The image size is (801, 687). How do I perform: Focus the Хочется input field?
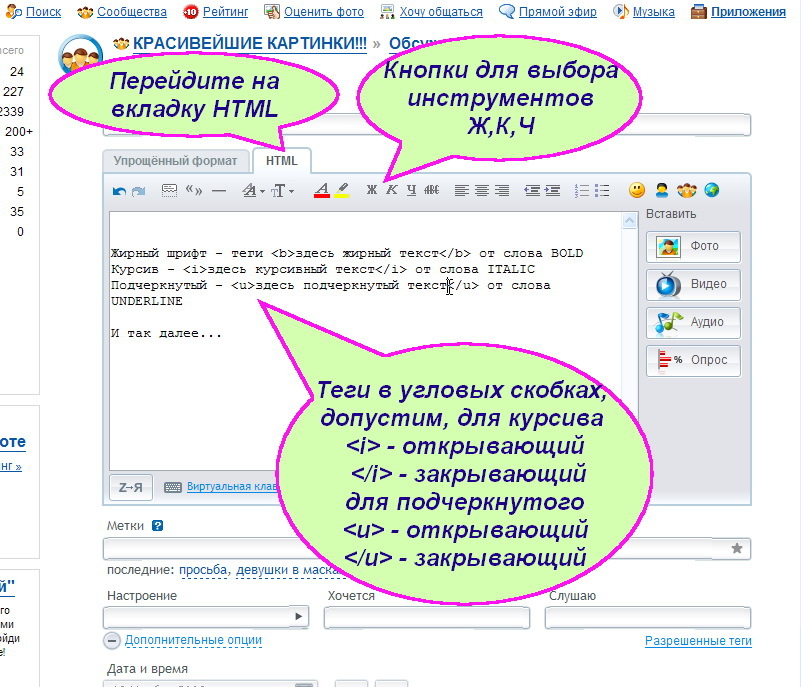(427, 618)
